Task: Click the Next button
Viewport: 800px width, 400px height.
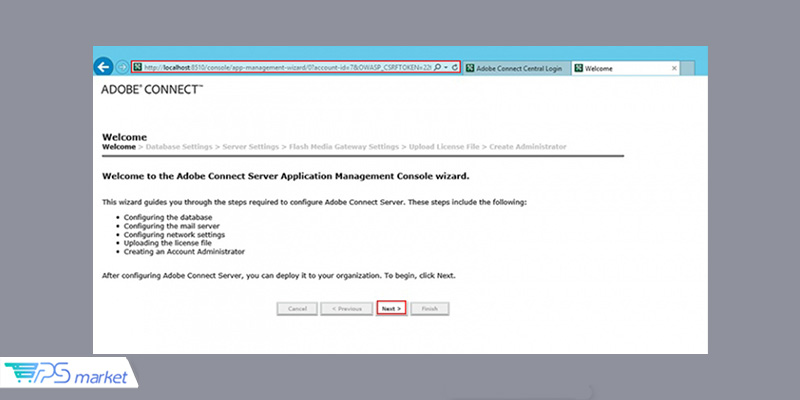Action: tap(391, 309)
